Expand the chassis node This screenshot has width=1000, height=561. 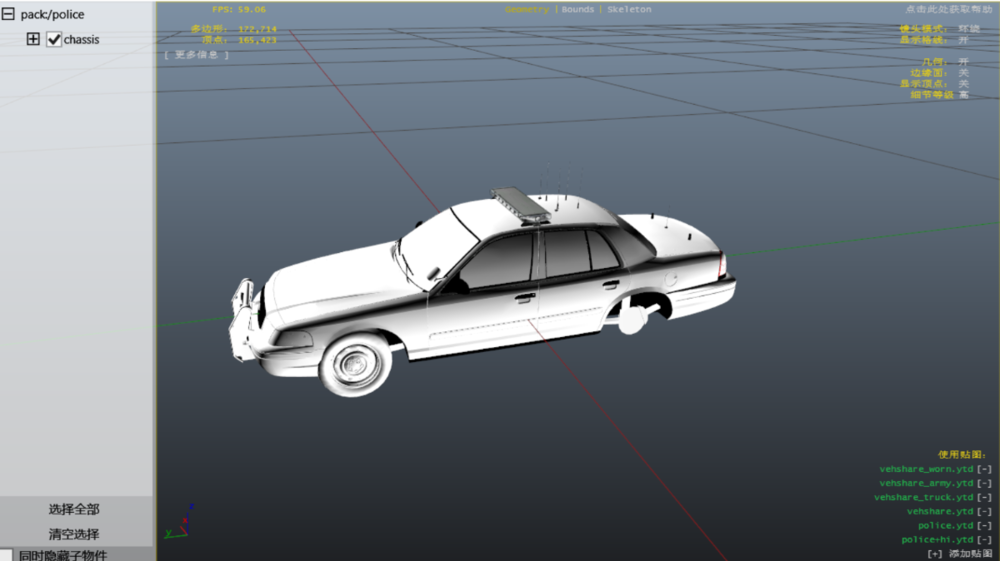[x=33, y=39]
